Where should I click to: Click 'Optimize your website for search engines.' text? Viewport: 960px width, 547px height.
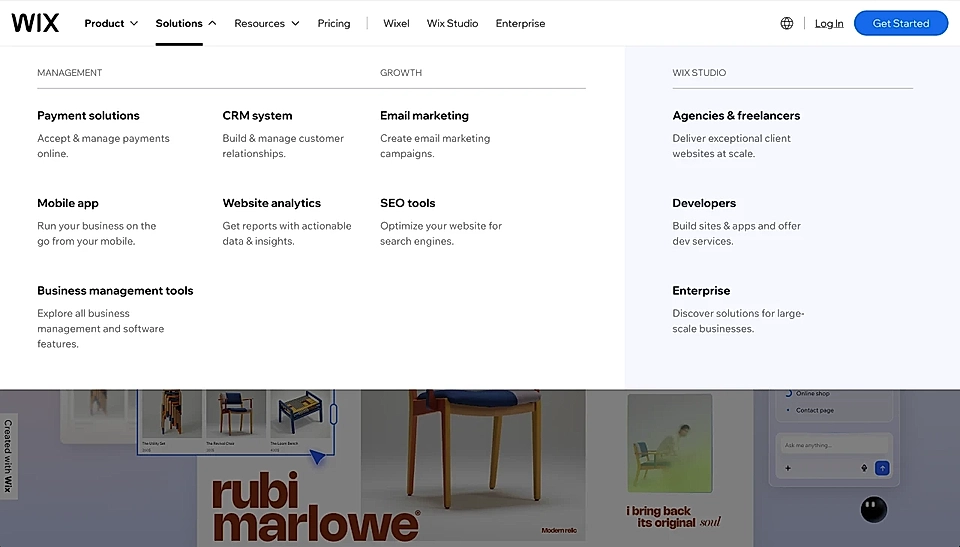[441, 233]
